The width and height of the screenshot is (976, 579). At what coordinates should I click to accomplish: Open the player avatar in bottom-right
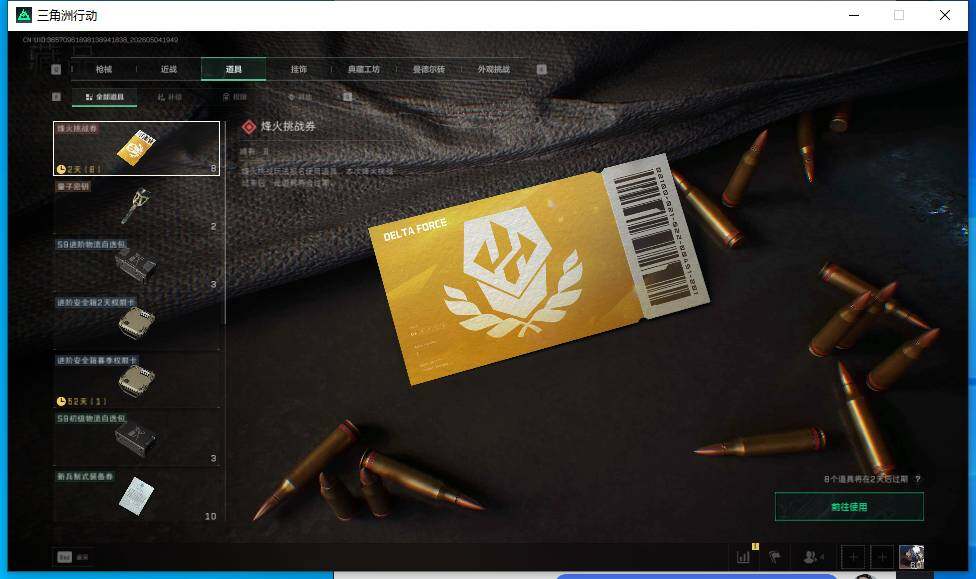click(911, 557)
